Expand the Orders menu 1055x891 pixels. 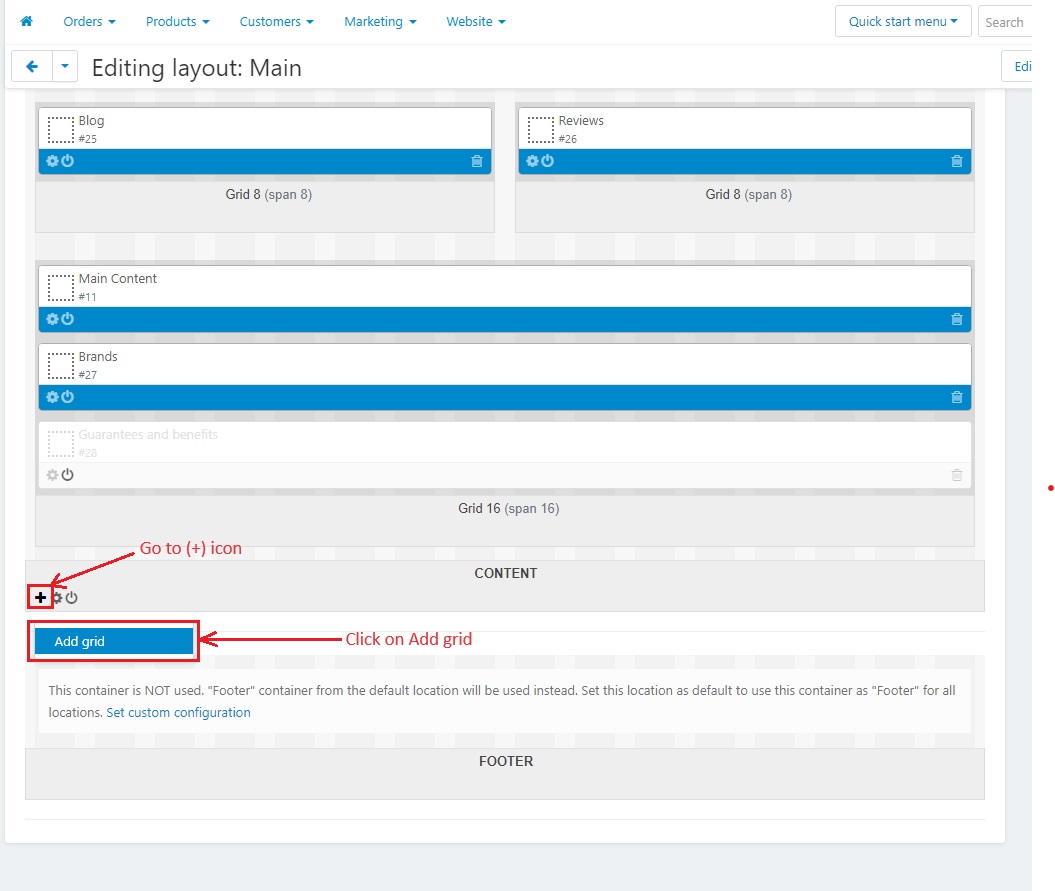point(89,22)
